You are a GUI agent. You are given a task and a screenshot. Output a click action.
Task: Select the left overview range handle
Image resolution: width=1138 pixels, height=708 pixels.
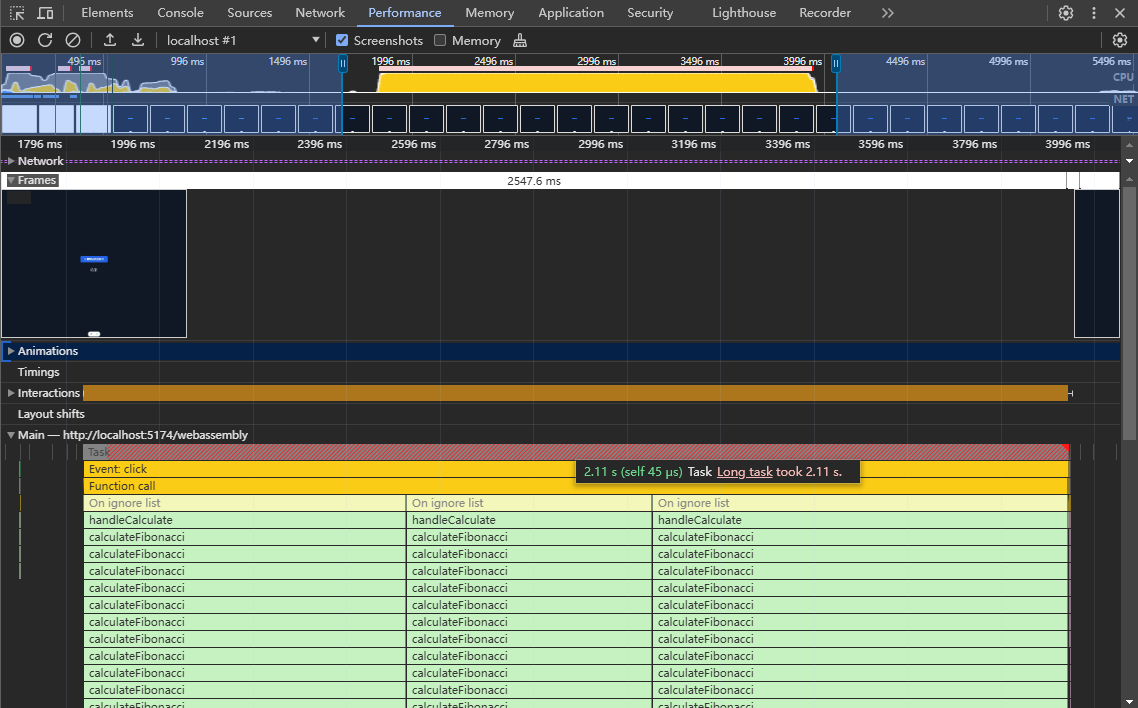click(343, 64)
